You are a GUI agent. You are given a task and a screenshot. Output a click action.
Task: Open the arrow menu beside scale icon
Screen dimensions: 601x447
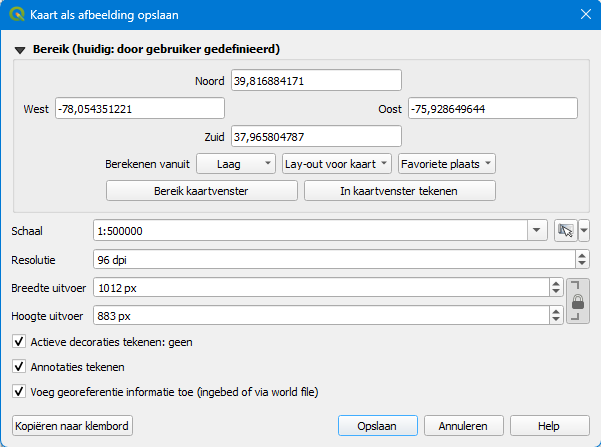point(584,230)
